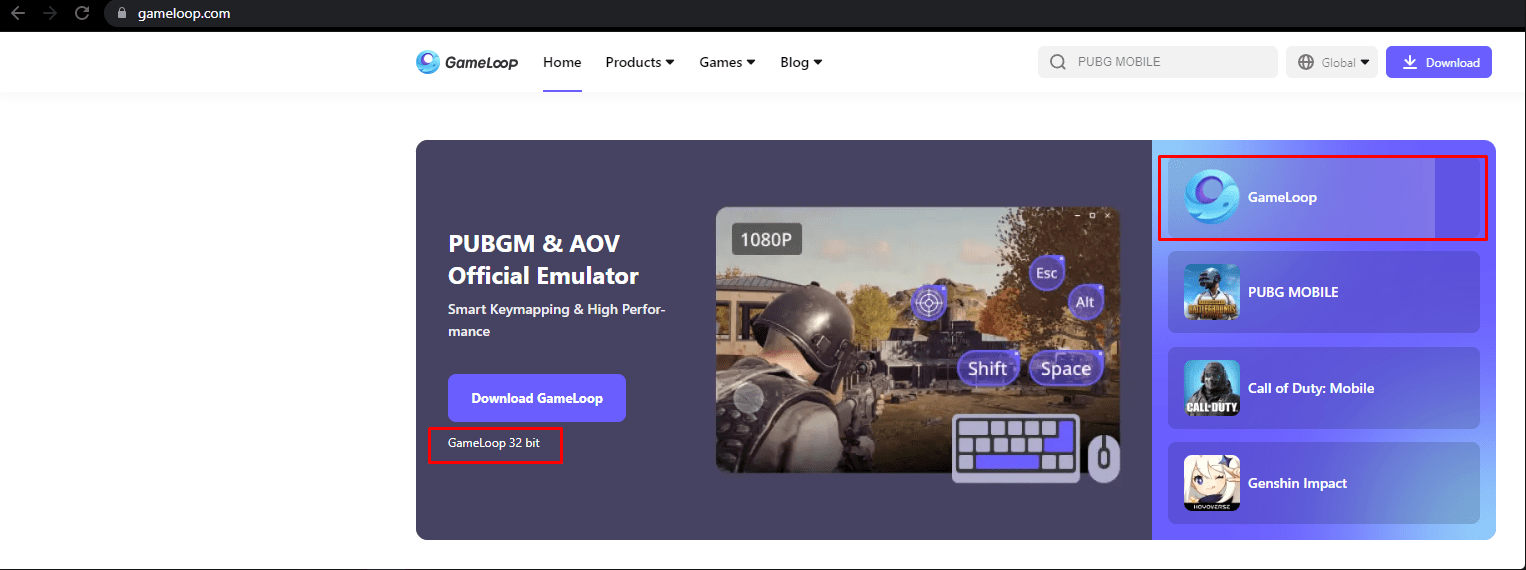Focus the PUBG MOBILE search field
Screen dimensions: 1526x570
(x=1158, y=62)
